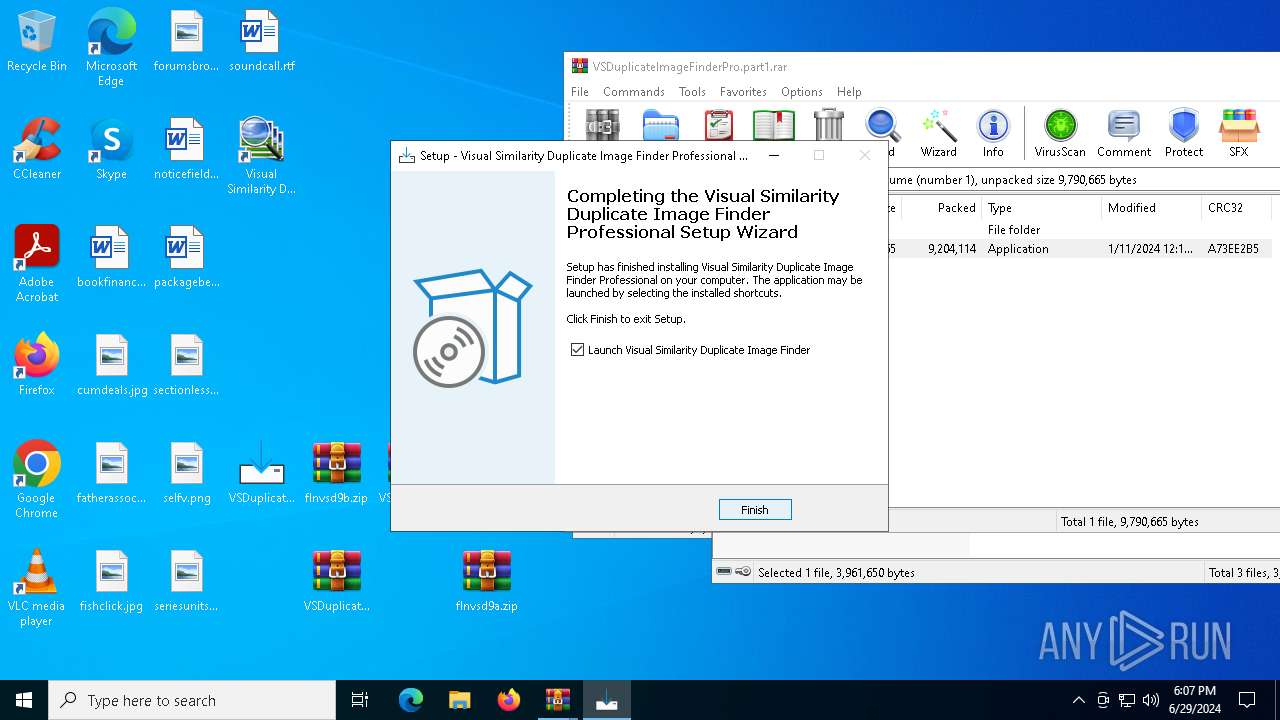Screen dimensions: 1280x720
Task: Click the WinRAR Extract To folder icon
Action: coord(661,126)
